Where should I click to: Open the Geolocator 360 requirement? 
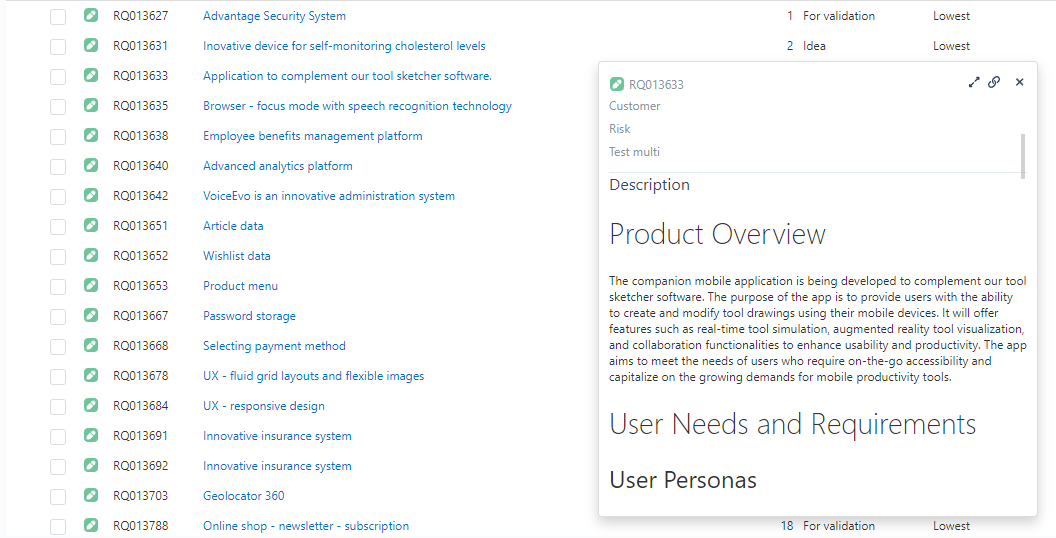pyautogui.click(x=243, y=496)
